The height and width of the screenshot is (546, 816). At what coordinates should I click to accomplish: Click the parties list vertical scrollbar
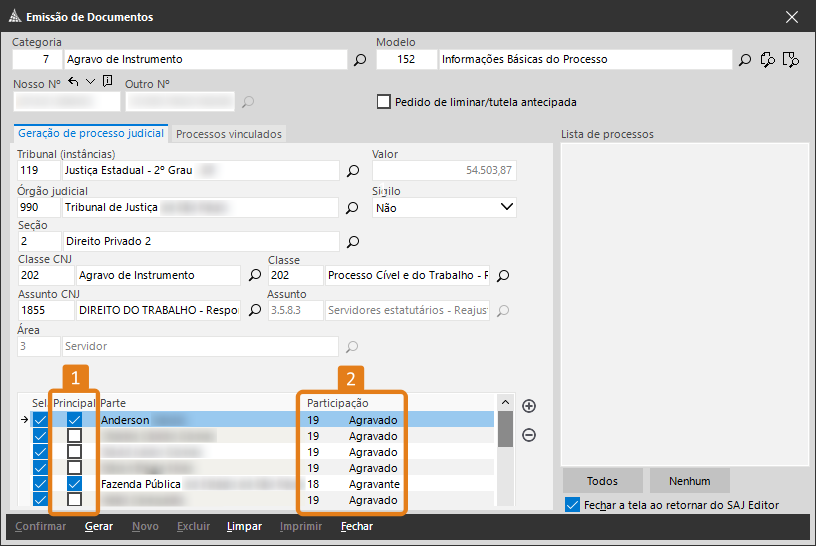pos(506,460)
